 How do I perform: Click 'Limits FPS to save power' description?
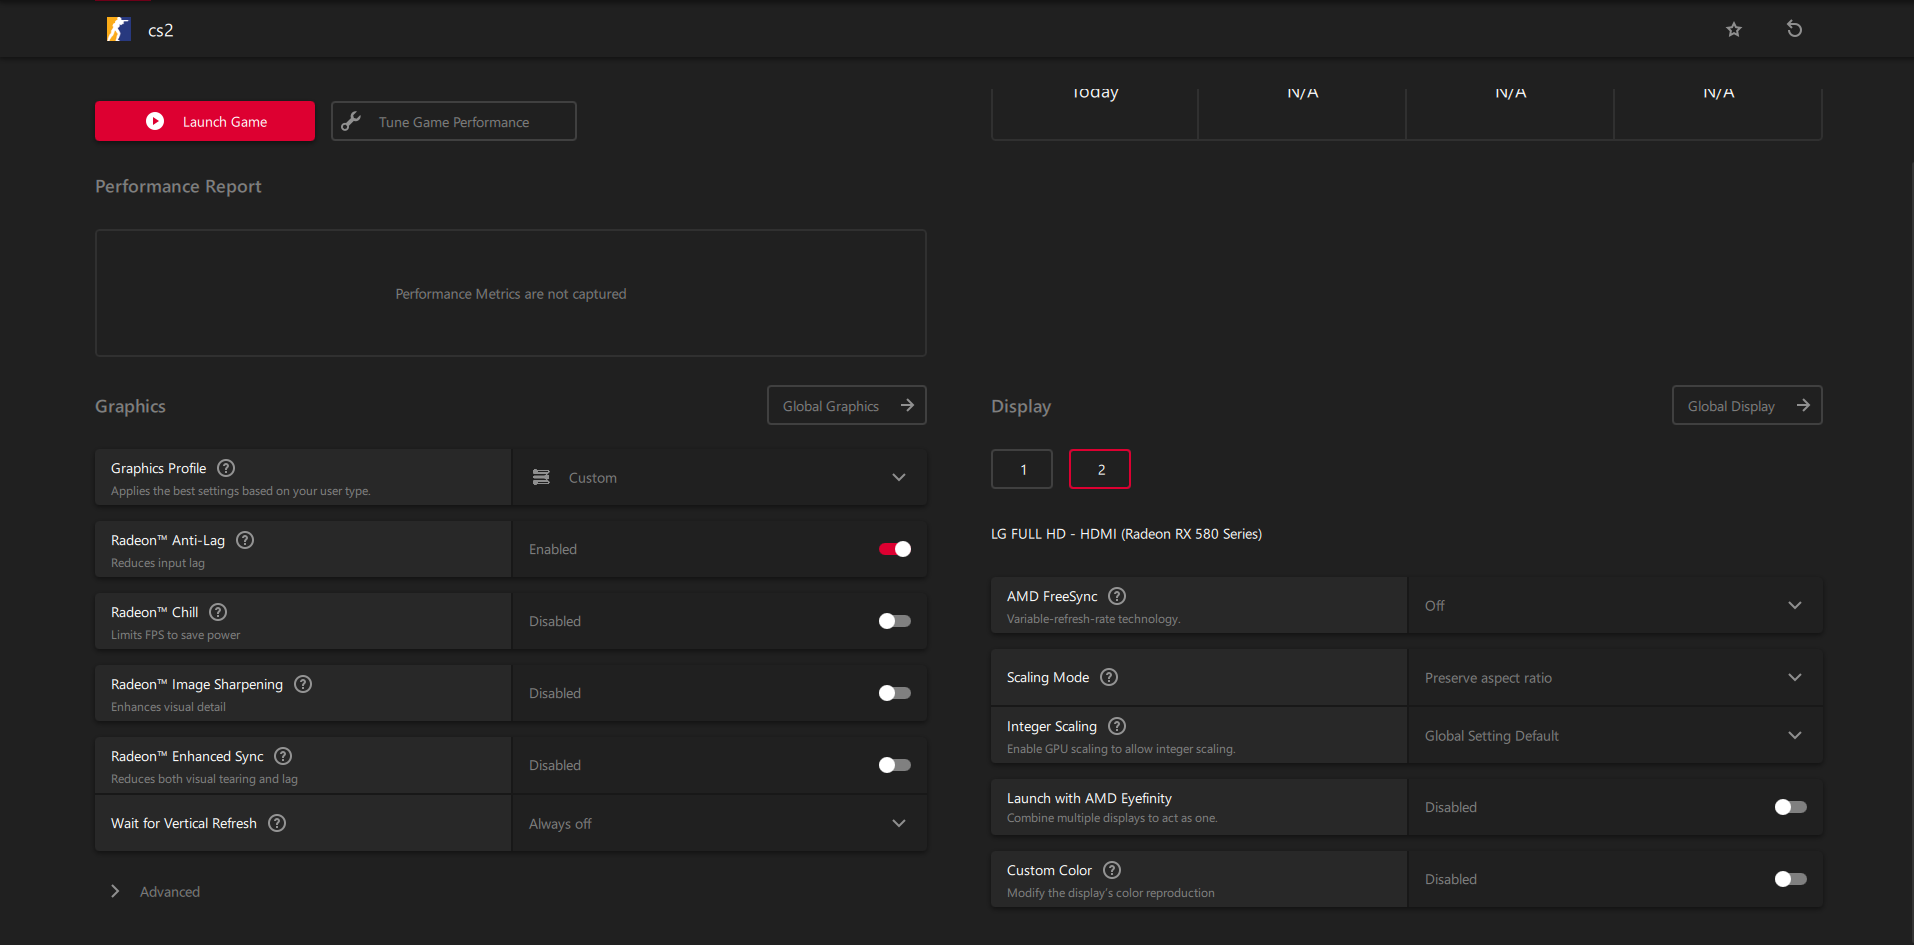click(176, 635)
